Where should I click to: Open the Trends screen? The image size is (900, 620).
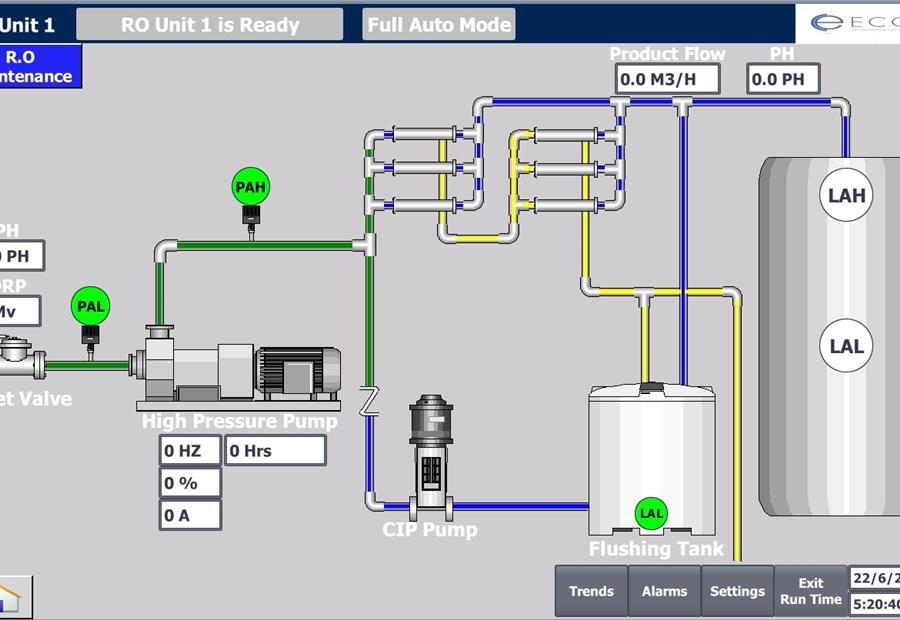(591, 591)
